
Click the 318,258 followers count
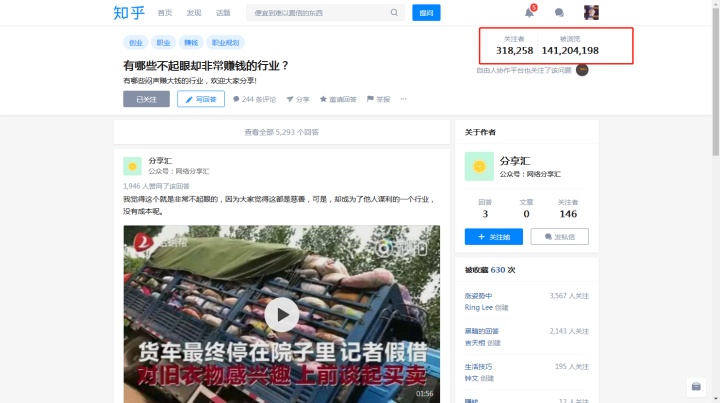click(514, 50)
